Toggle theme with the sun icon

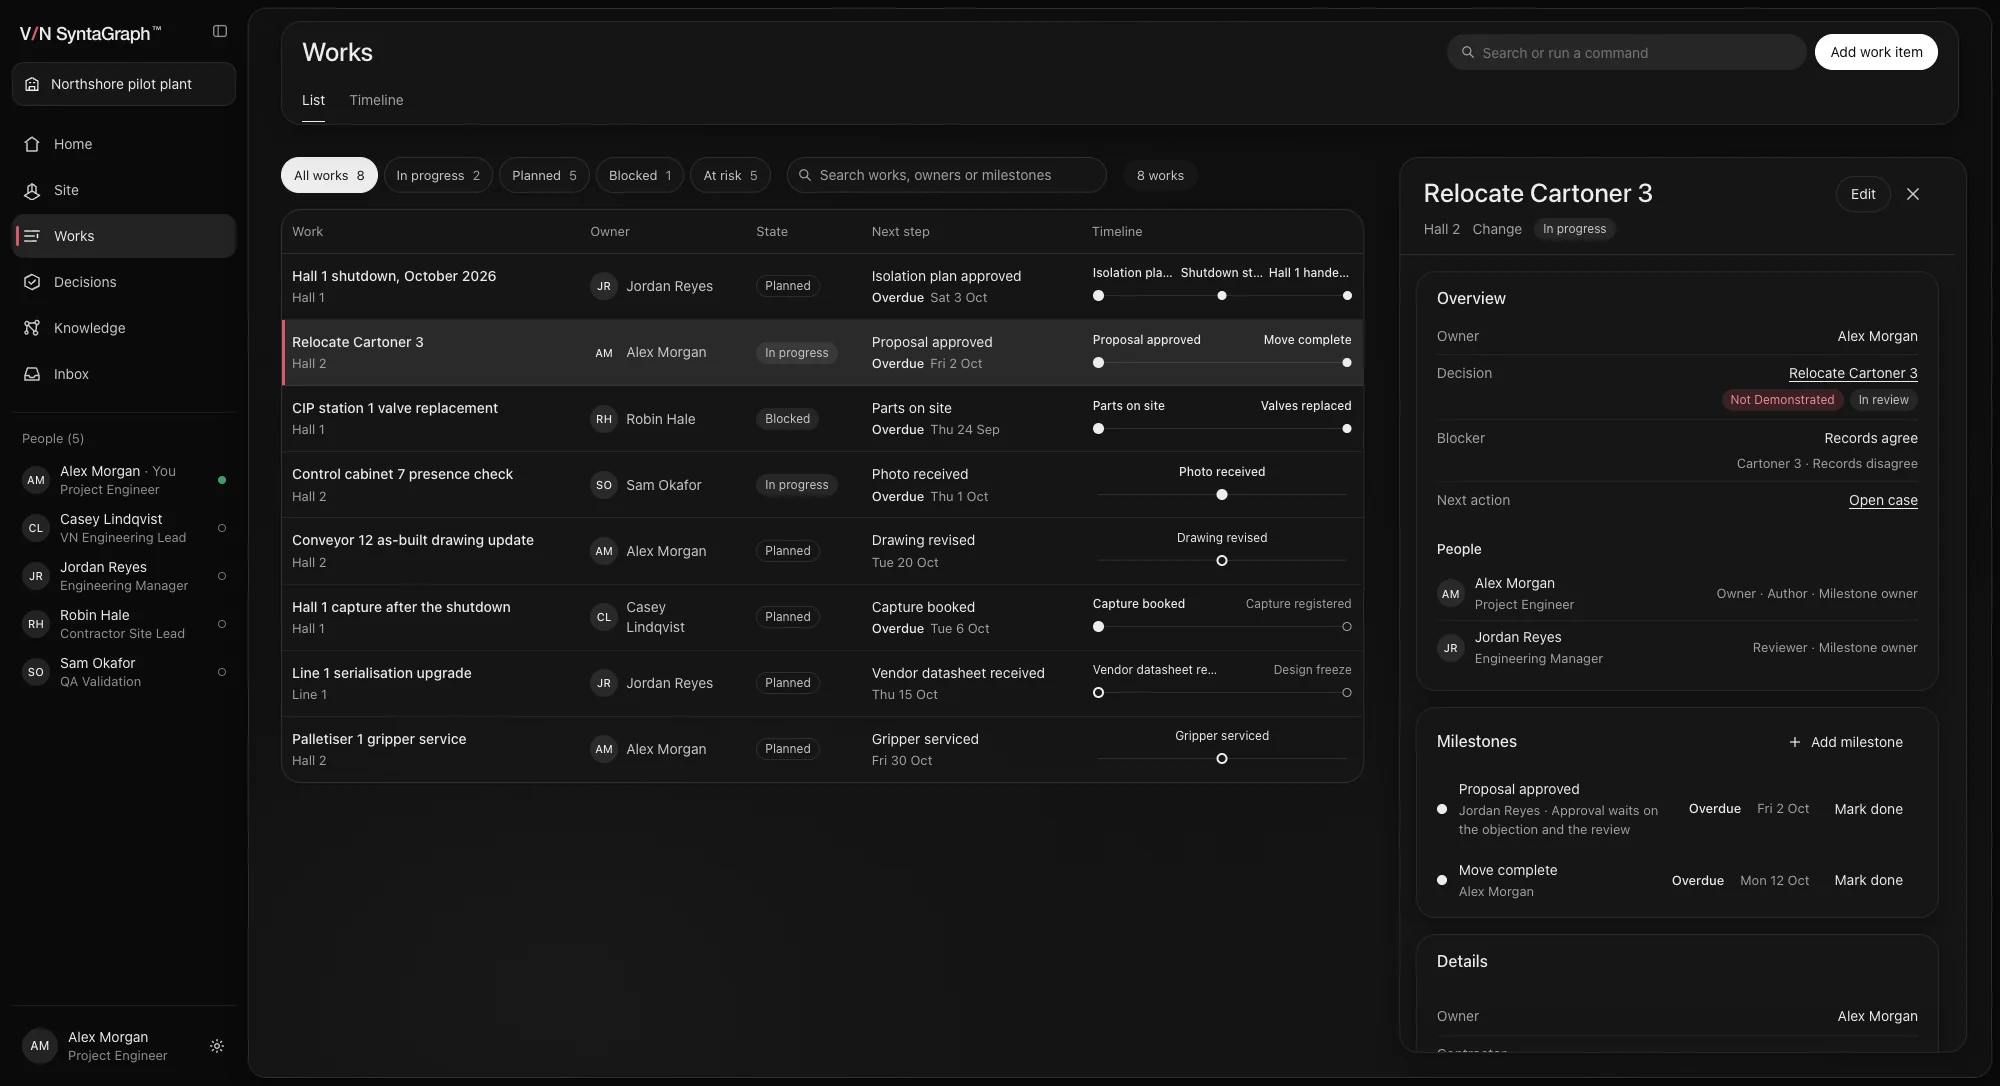217,1046
